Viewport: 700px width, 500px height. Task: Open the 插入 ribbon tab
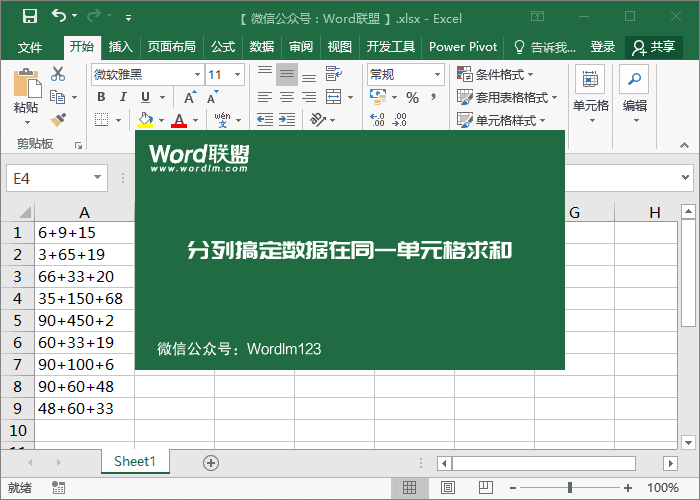[120, 47]
